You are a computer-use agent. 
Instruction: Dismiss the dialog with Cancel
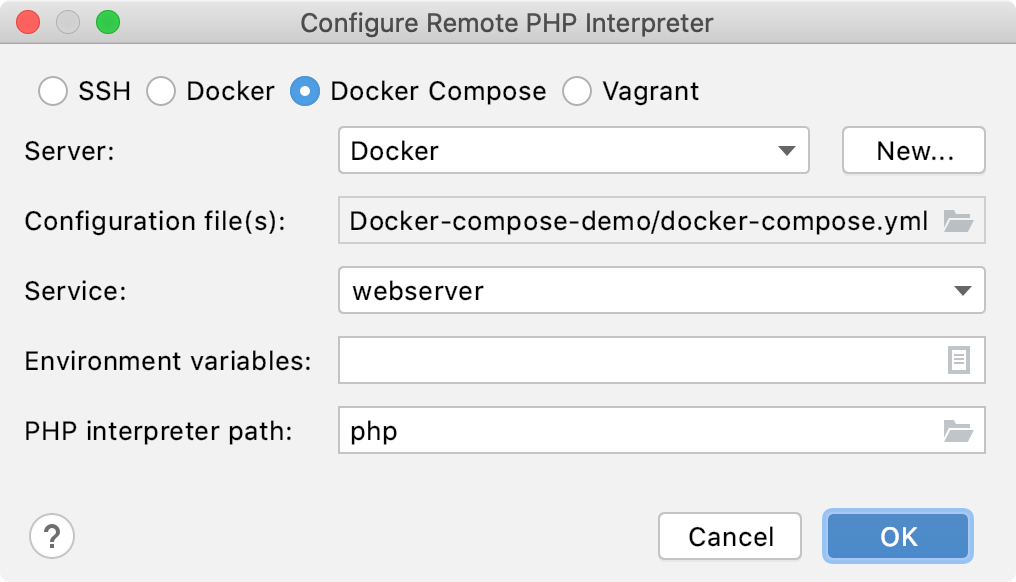click(x=730, y=536)
